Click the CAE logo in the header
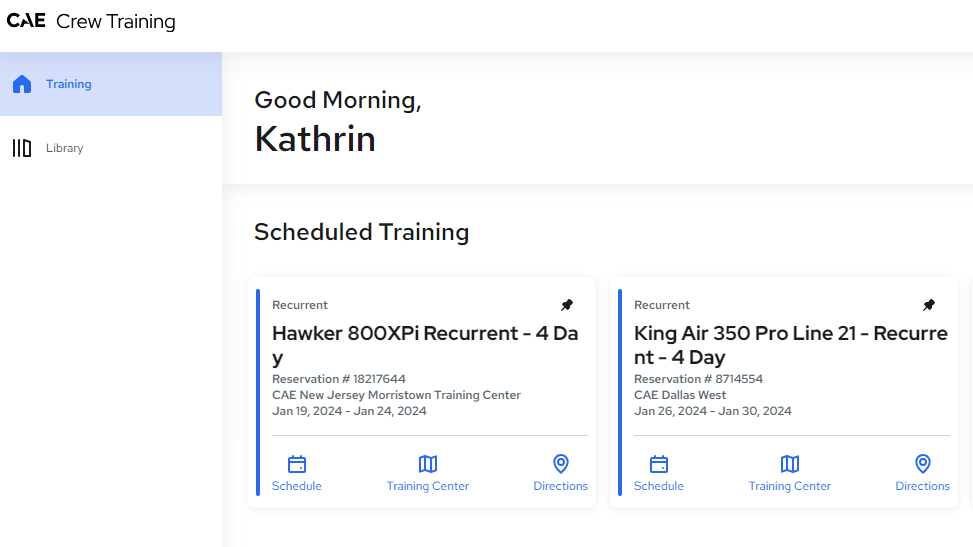The height and width of the screenshot is (547, 973). 26,20
